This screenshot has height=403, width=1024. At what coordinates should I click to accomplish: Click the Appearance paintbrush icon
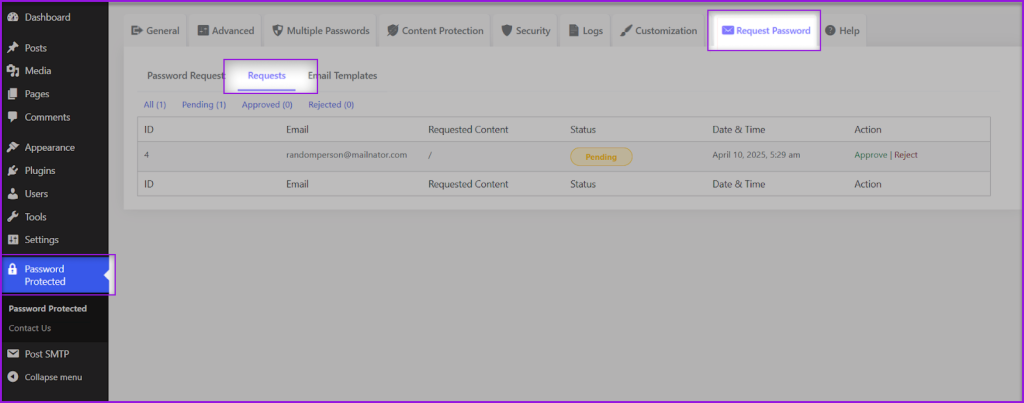[x=12, y=147]
